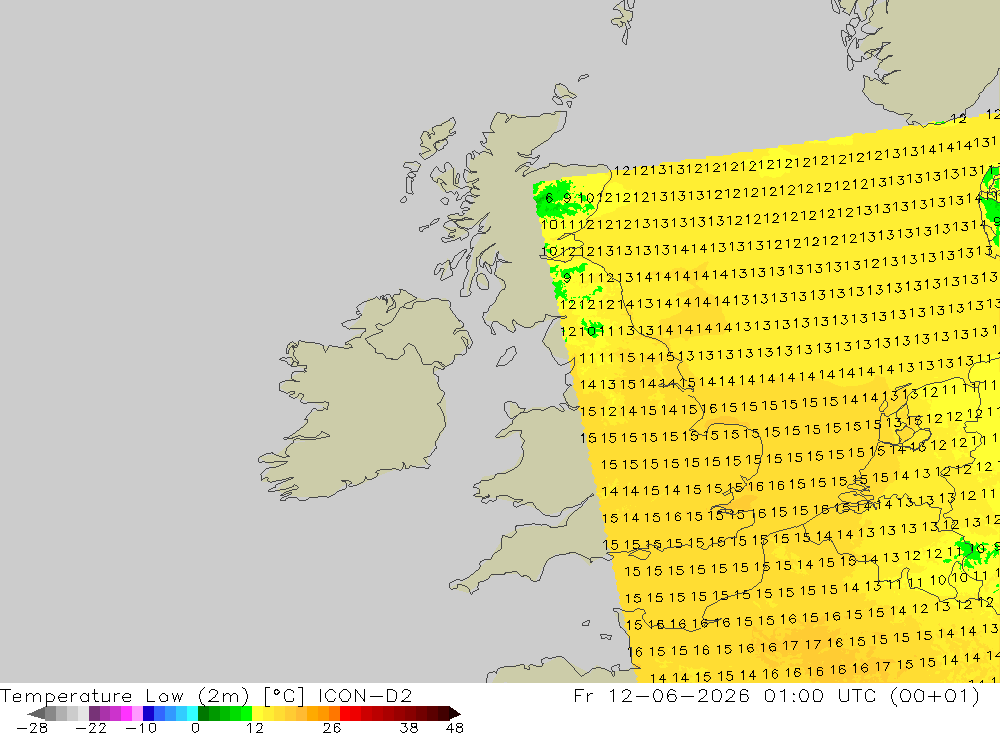Select the darkest green legend swatch
The image size is (1000, 733).
coord(203,714)
